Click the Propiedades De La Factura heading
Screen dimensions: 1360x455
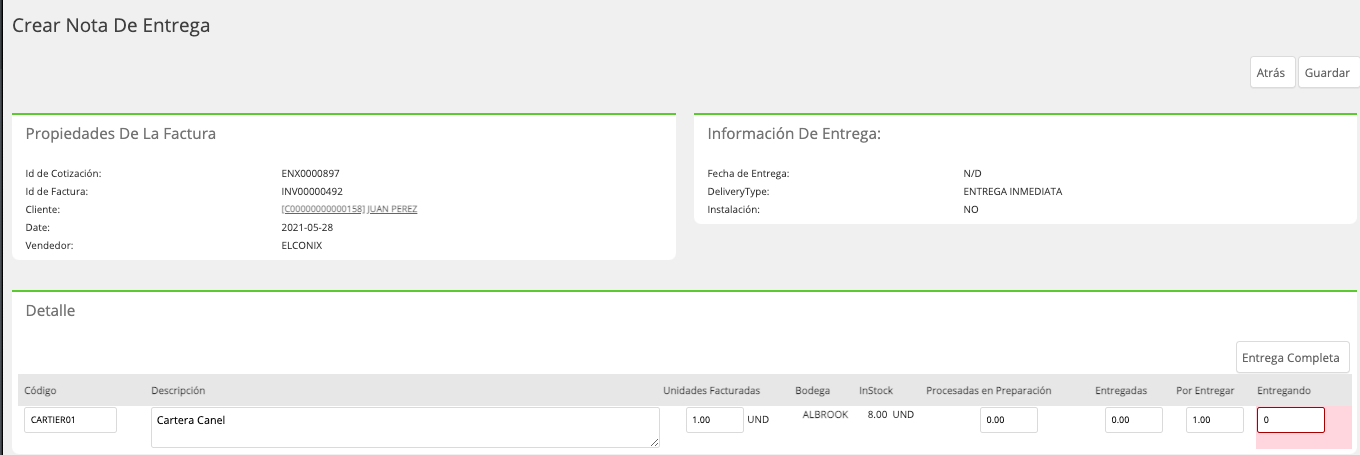point(120,133)
